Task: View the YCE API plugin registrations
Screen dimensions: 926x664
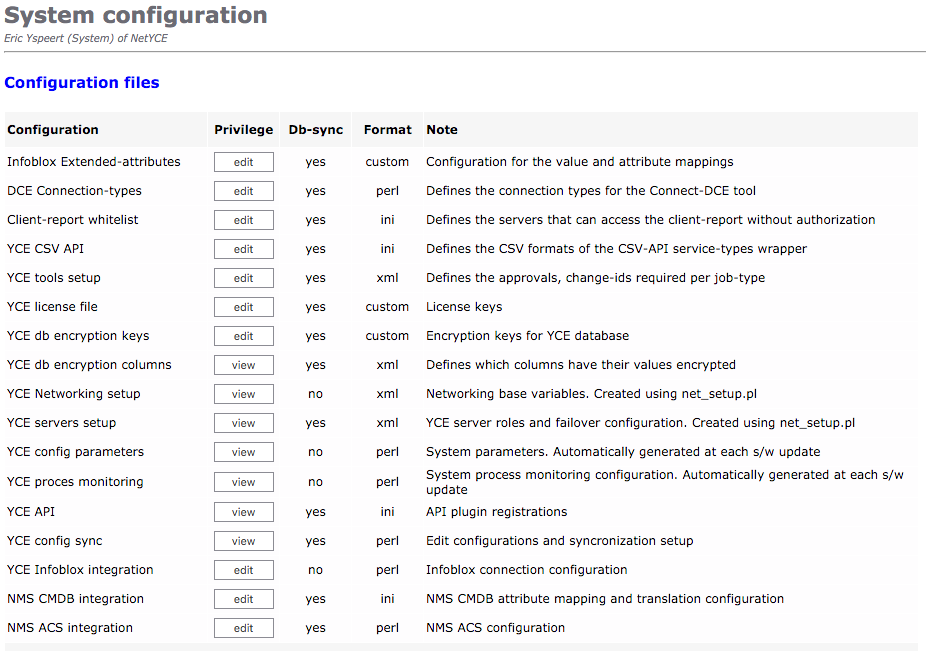Action: [x=243, y=511]
